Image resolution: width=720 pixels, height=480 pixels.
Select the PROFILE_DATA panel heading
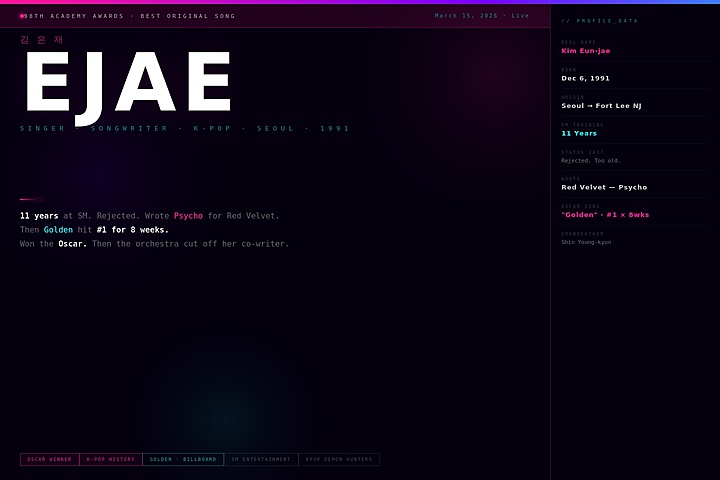(x=599, y=21)
